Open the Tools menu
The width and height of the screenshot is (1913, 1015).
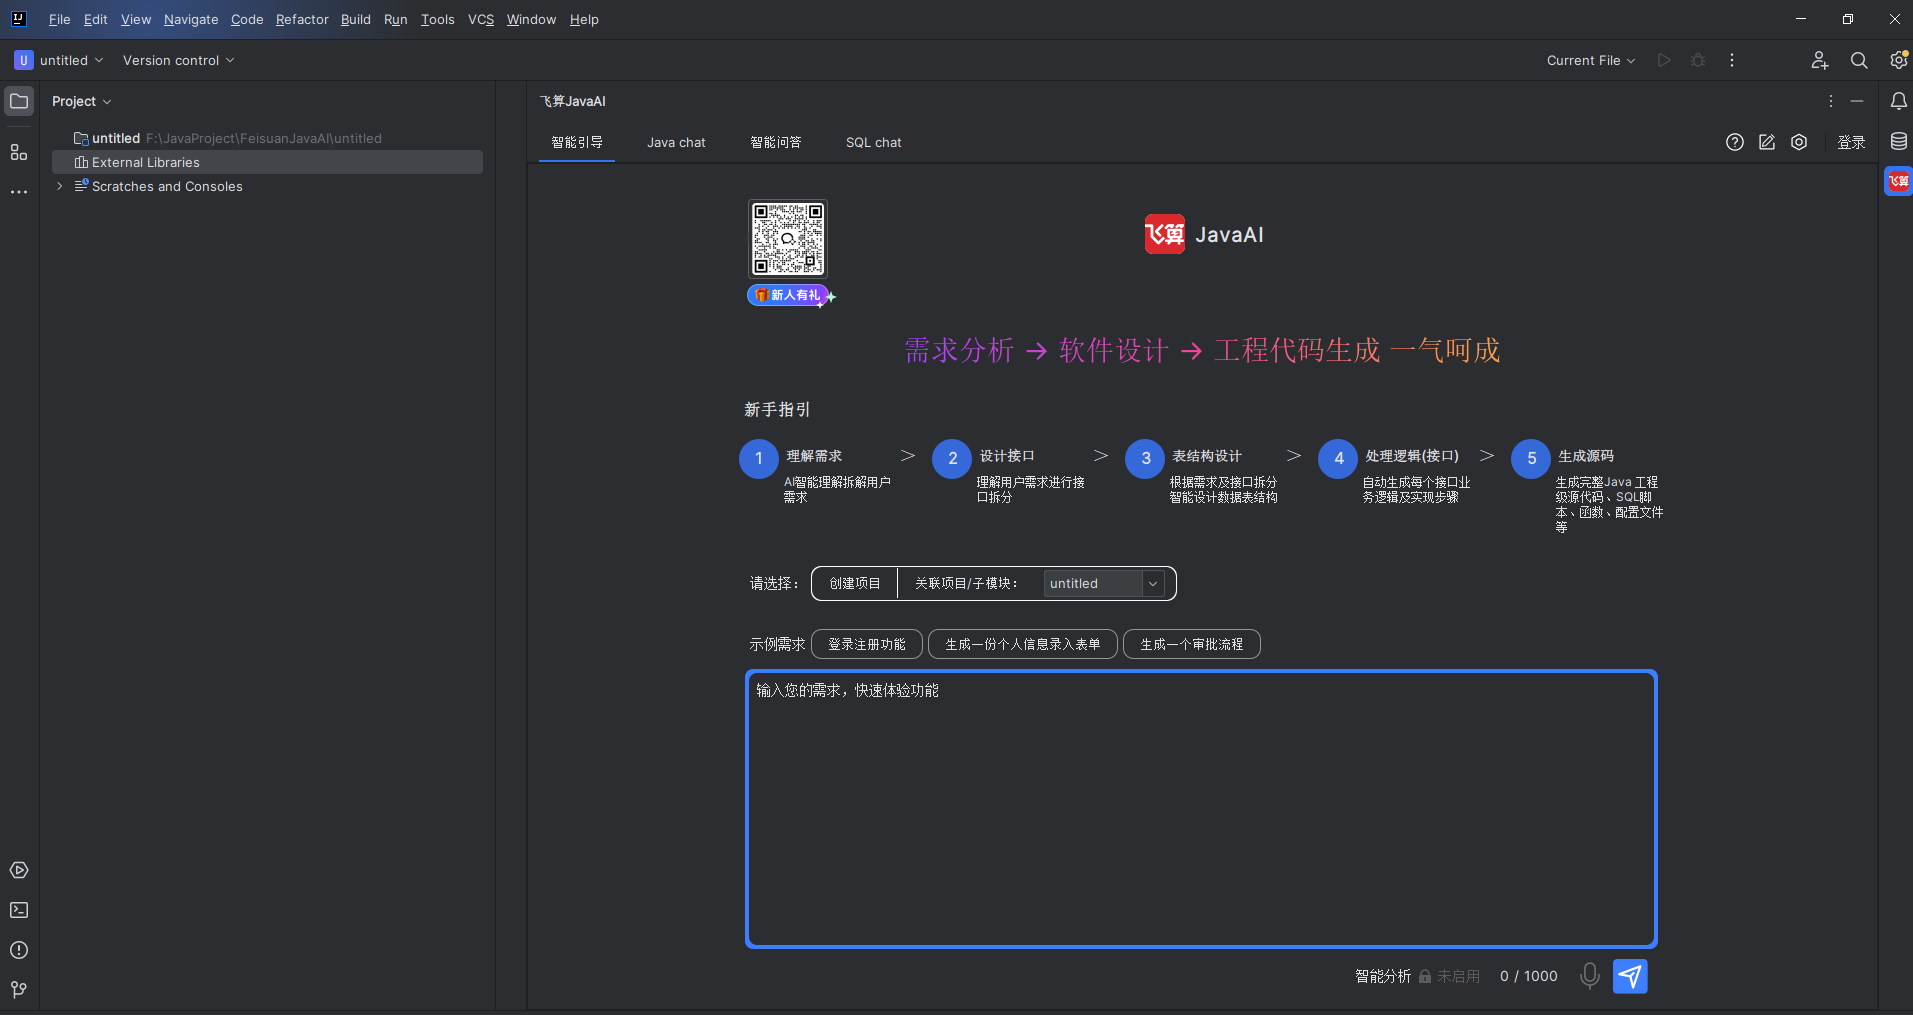(438, 19)
